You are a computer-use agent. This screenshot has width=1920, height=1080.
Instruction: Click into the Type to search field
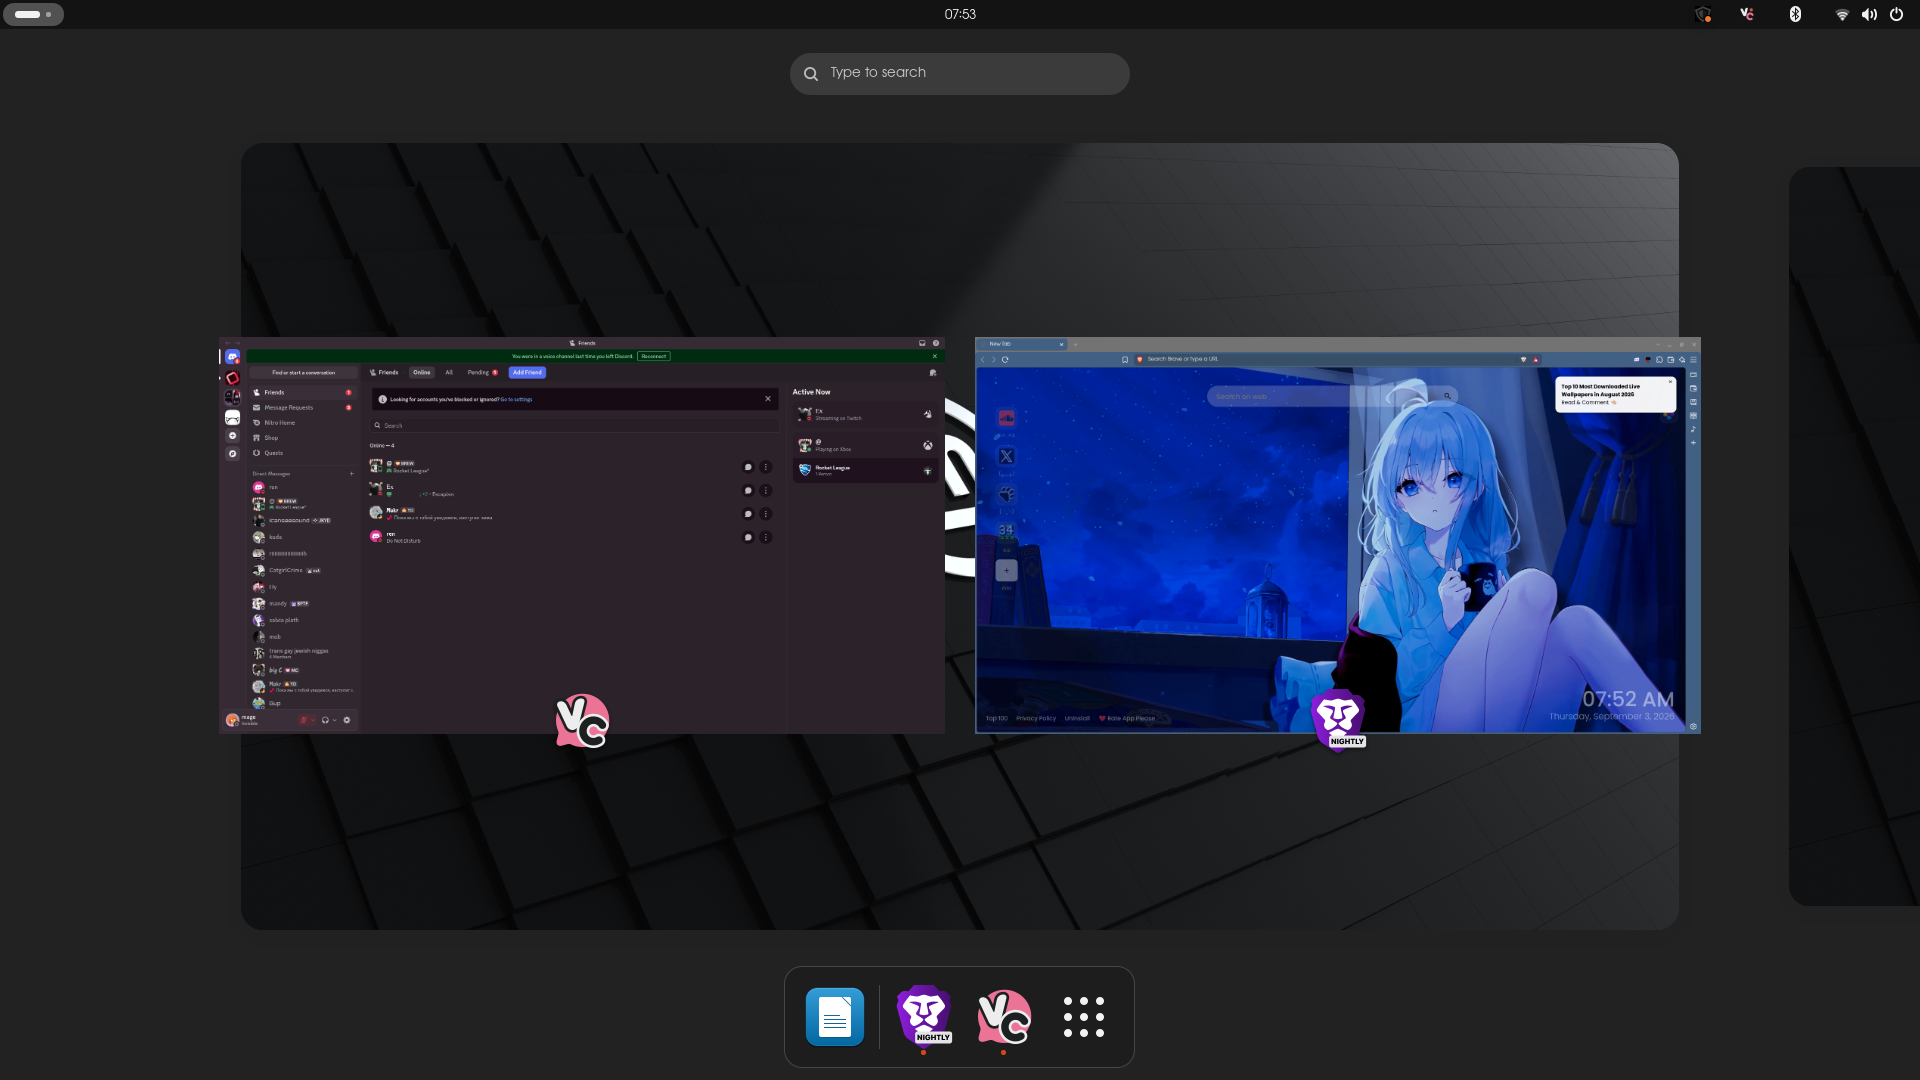pos(960,73)
